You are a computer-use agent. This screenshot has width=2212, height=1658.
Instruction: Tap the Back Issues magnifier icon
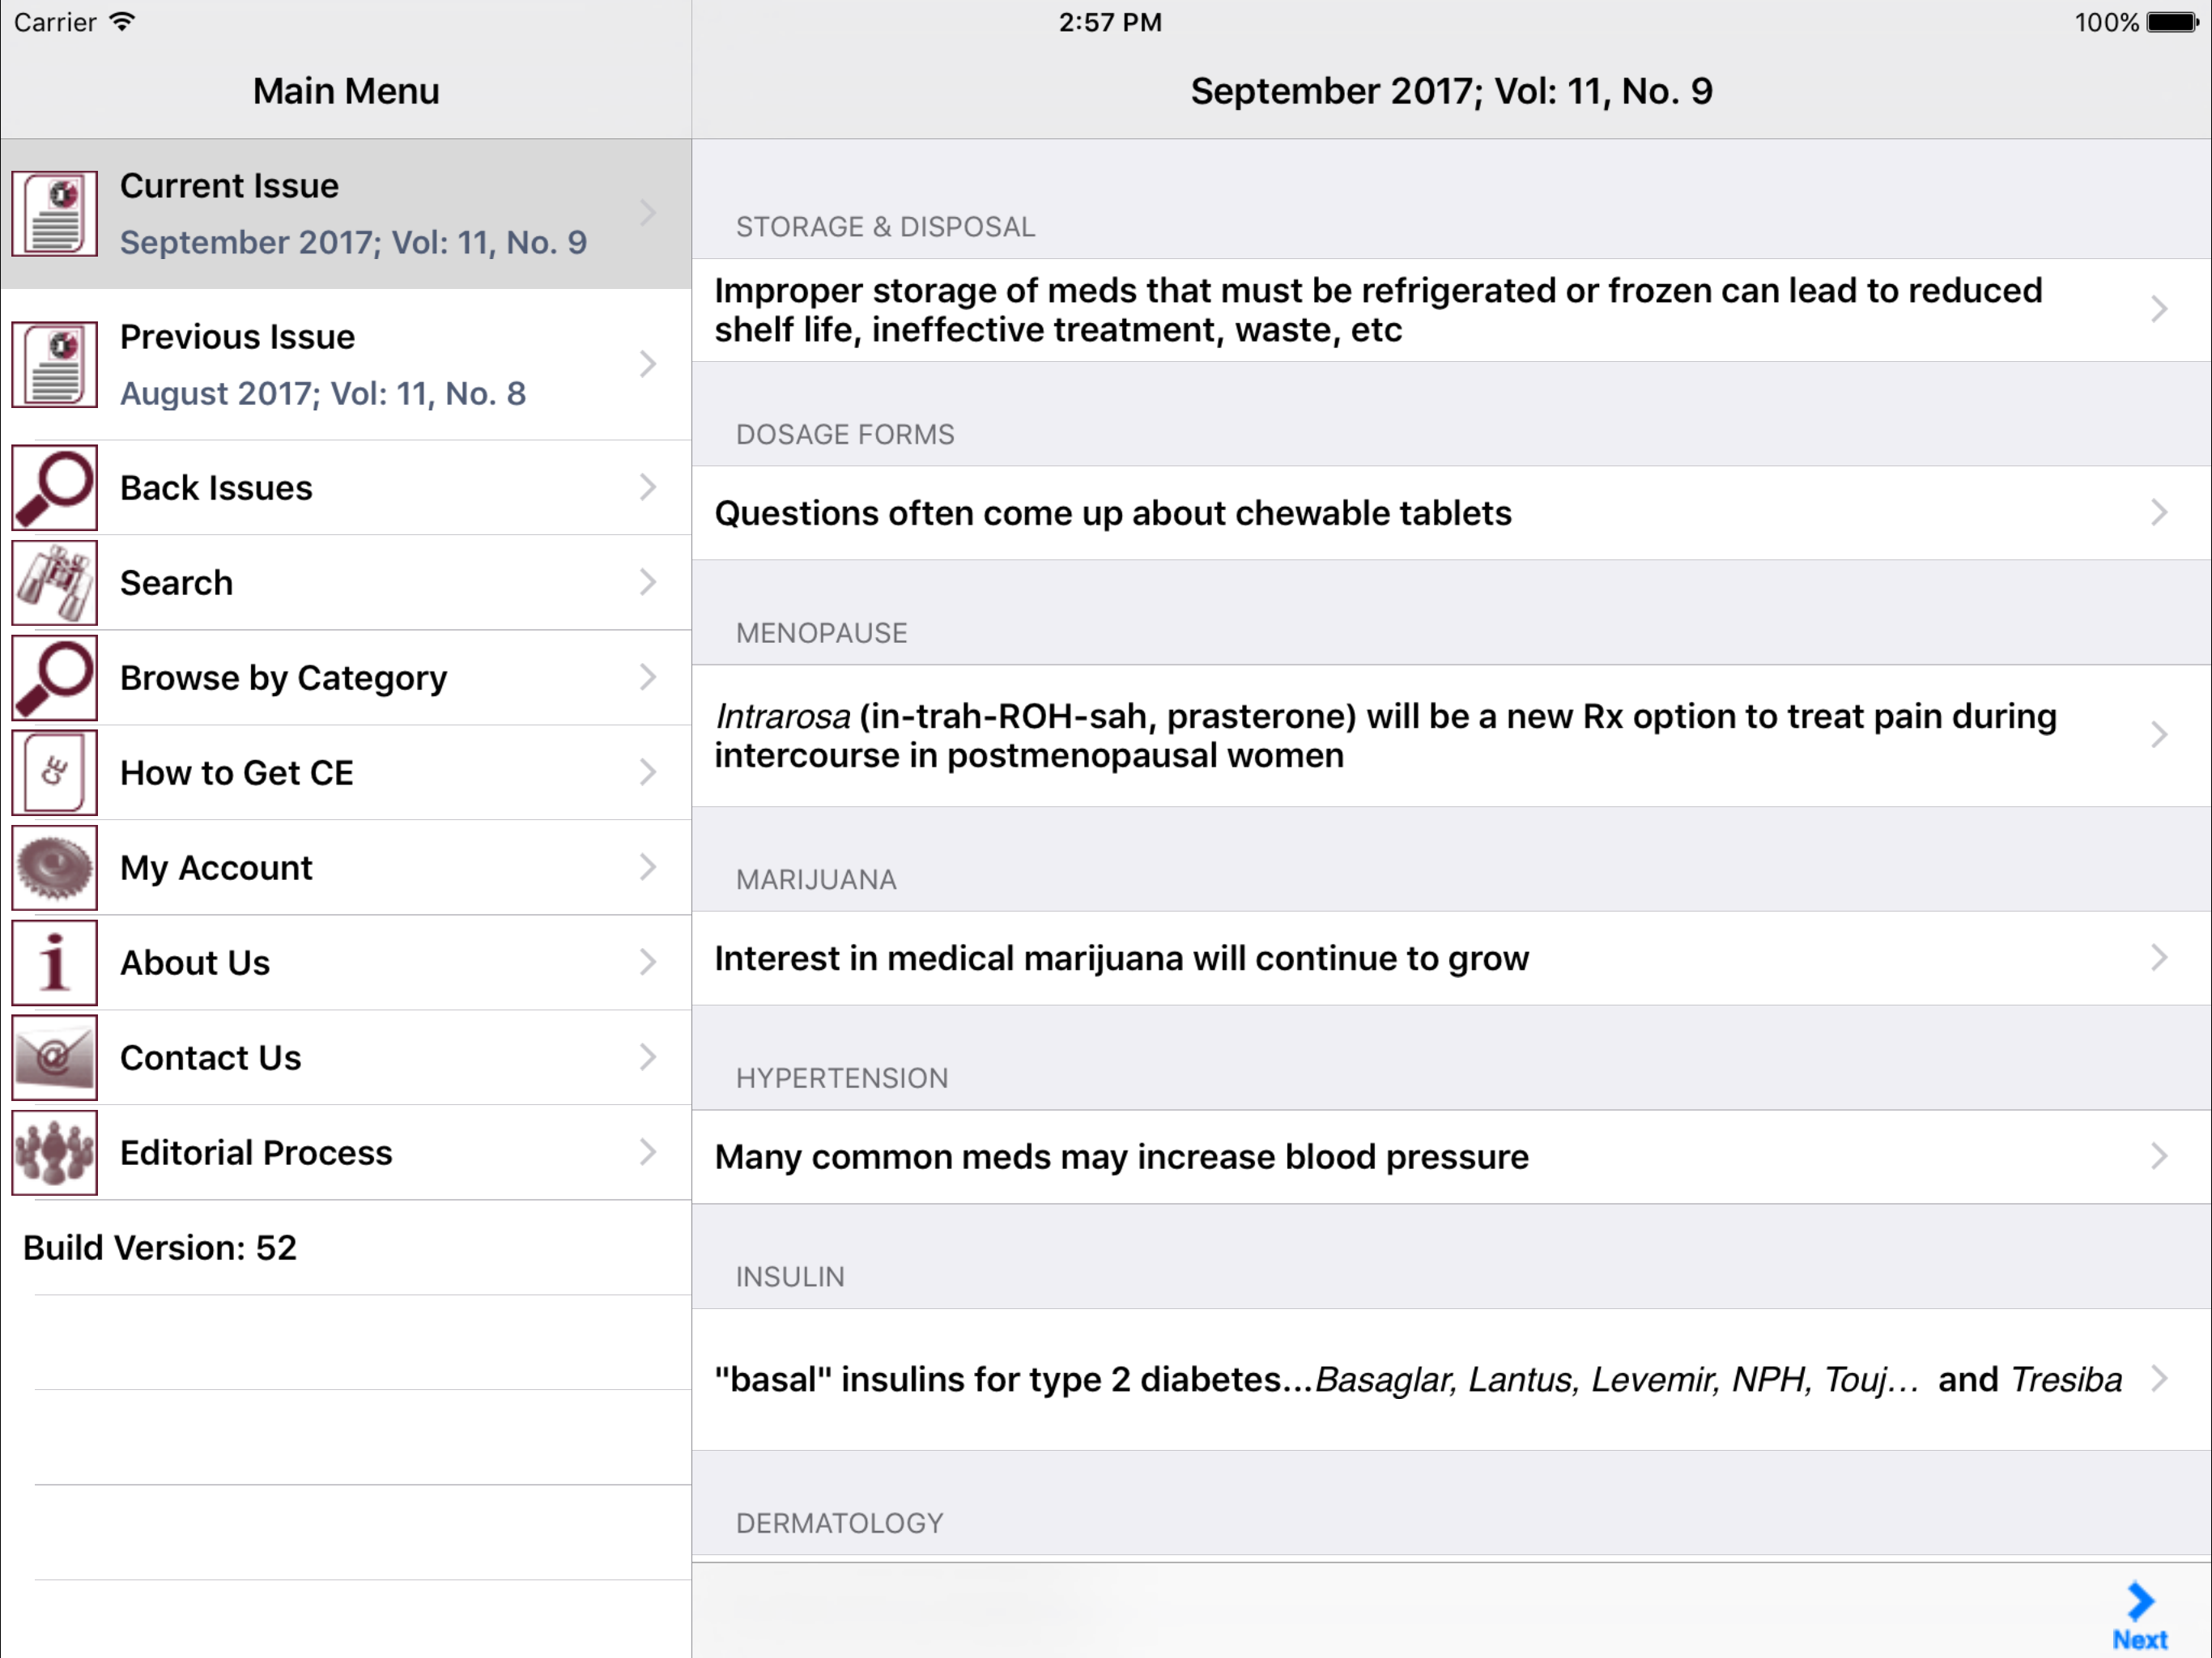click(x=55, y=488)
